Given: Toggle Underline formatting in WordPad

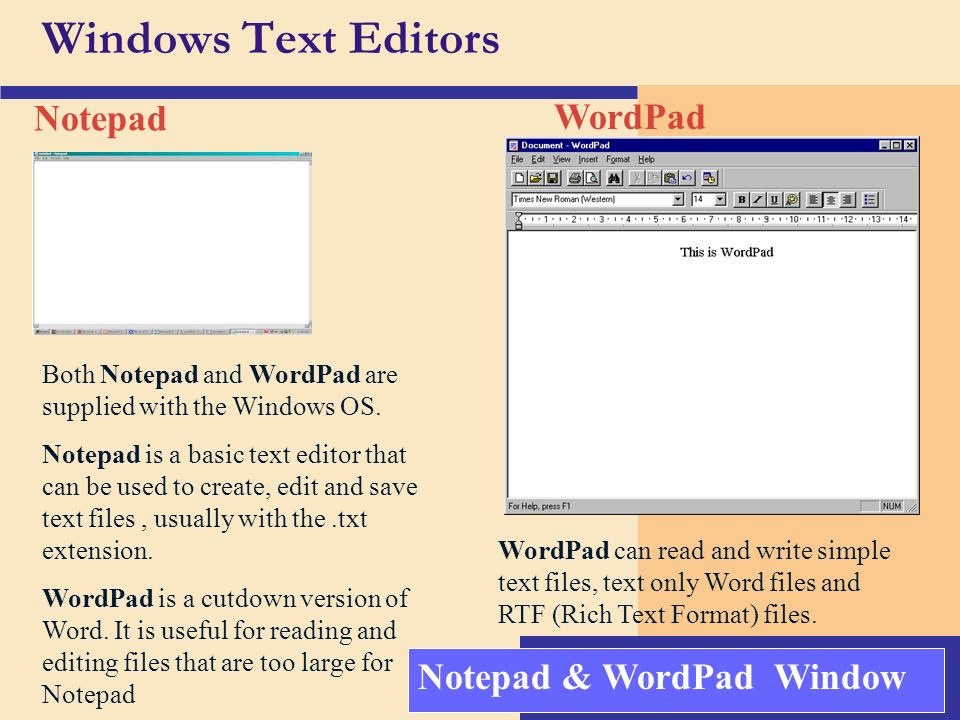Looking at the screenshot, I should pyautogui.click(x=774, y=200).
